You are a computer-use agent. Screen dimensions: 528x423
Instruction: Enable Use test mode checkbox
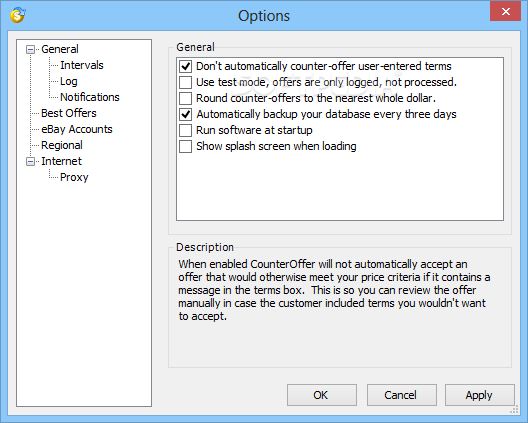[x=186, y=82]
